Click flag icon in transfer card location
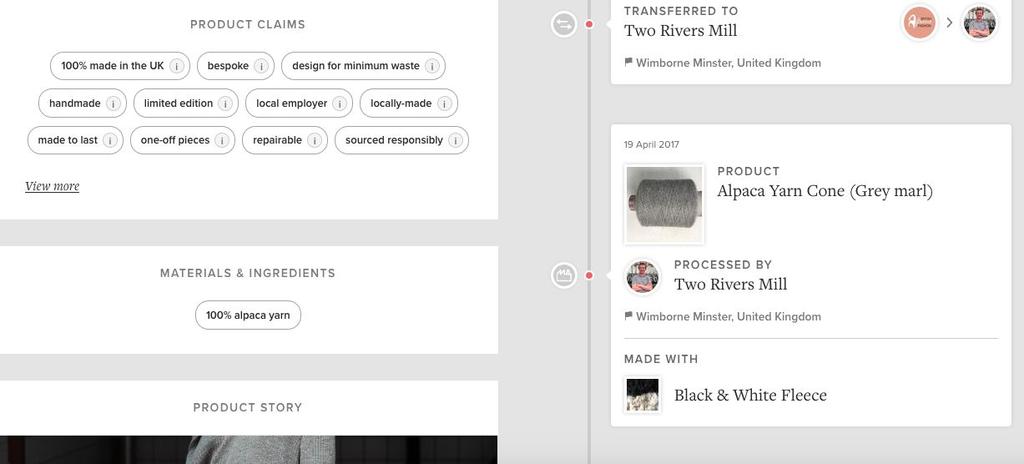Viewport: 1024px width, 464px height. pyautogui.click(x=628, y=63)
